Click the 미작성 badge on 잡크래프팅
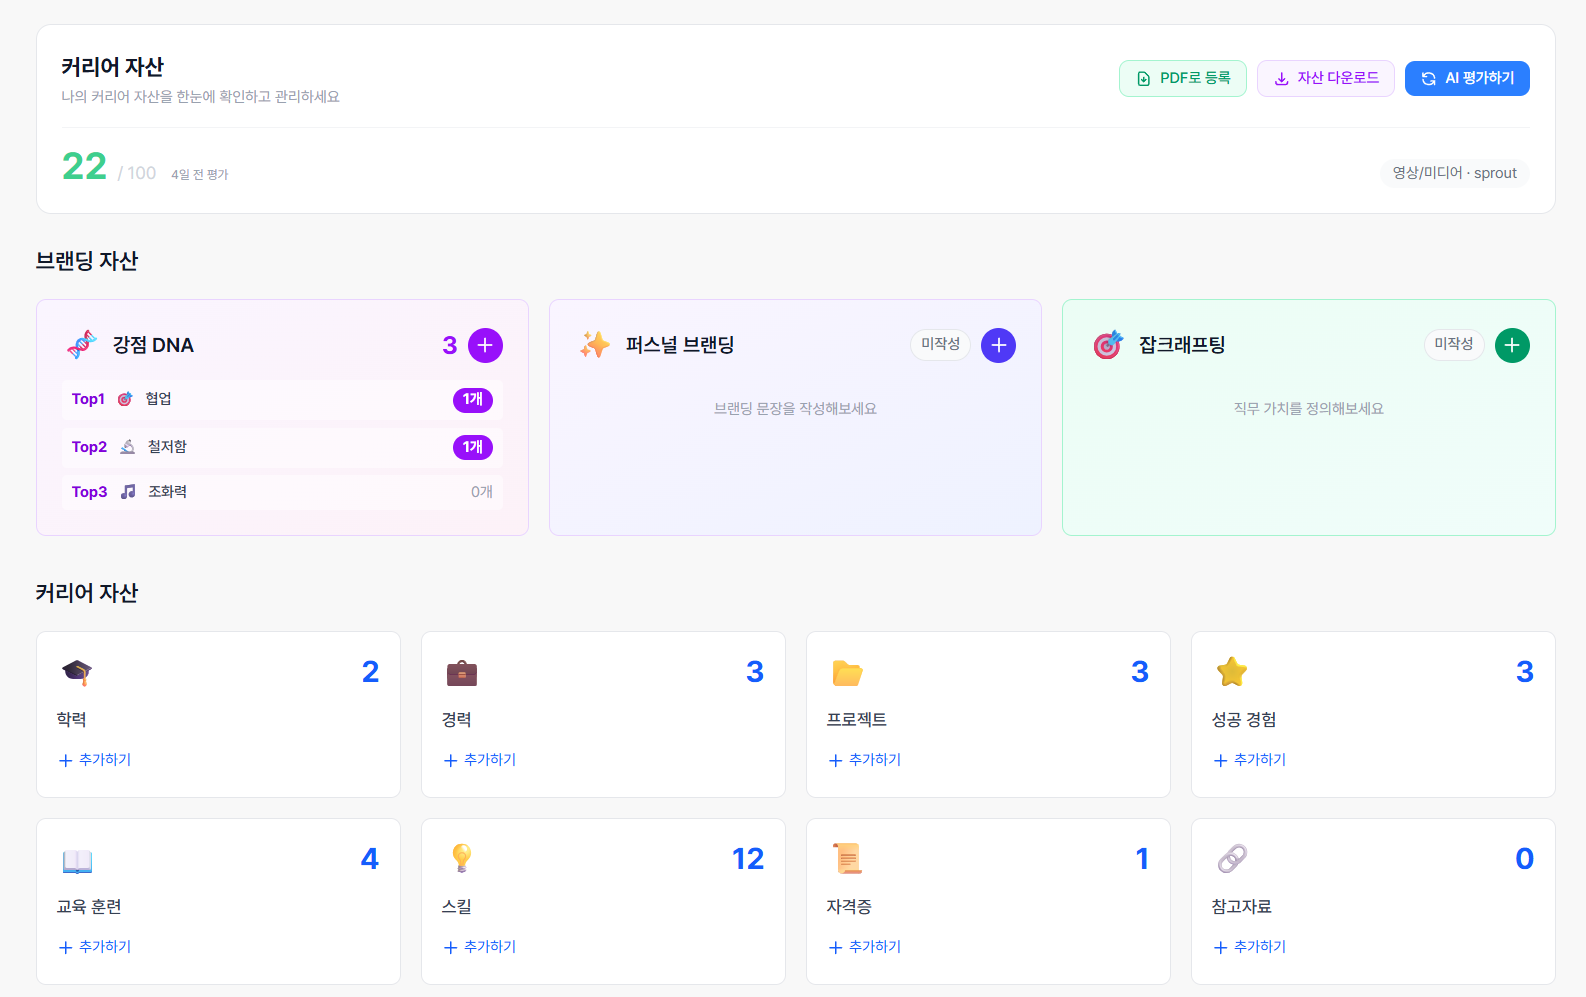The width and height of the screenshot is (1586, 997). click(x=1454, y=344)
